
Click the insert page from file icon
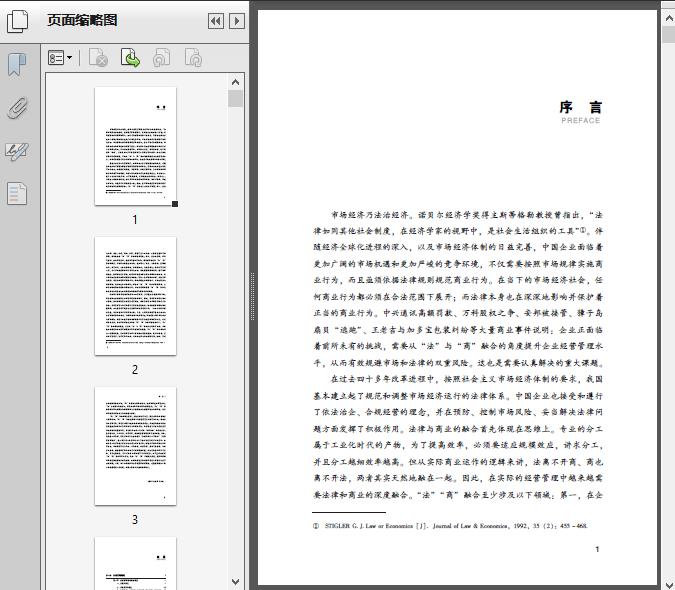coord(130,59)
